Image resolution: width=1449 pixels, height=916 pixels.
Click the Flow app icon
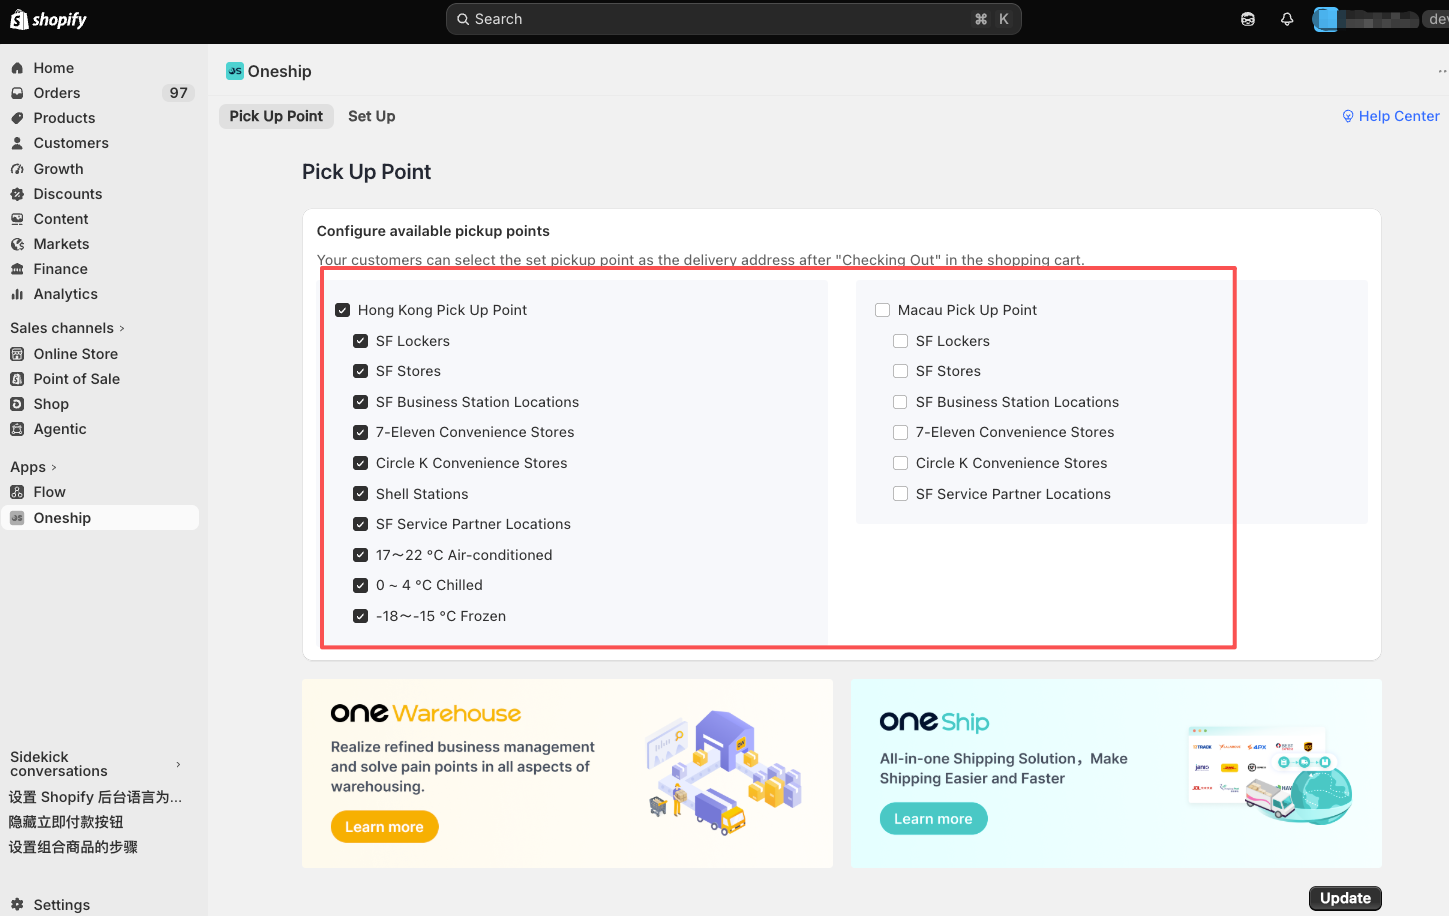click(17, 492)
